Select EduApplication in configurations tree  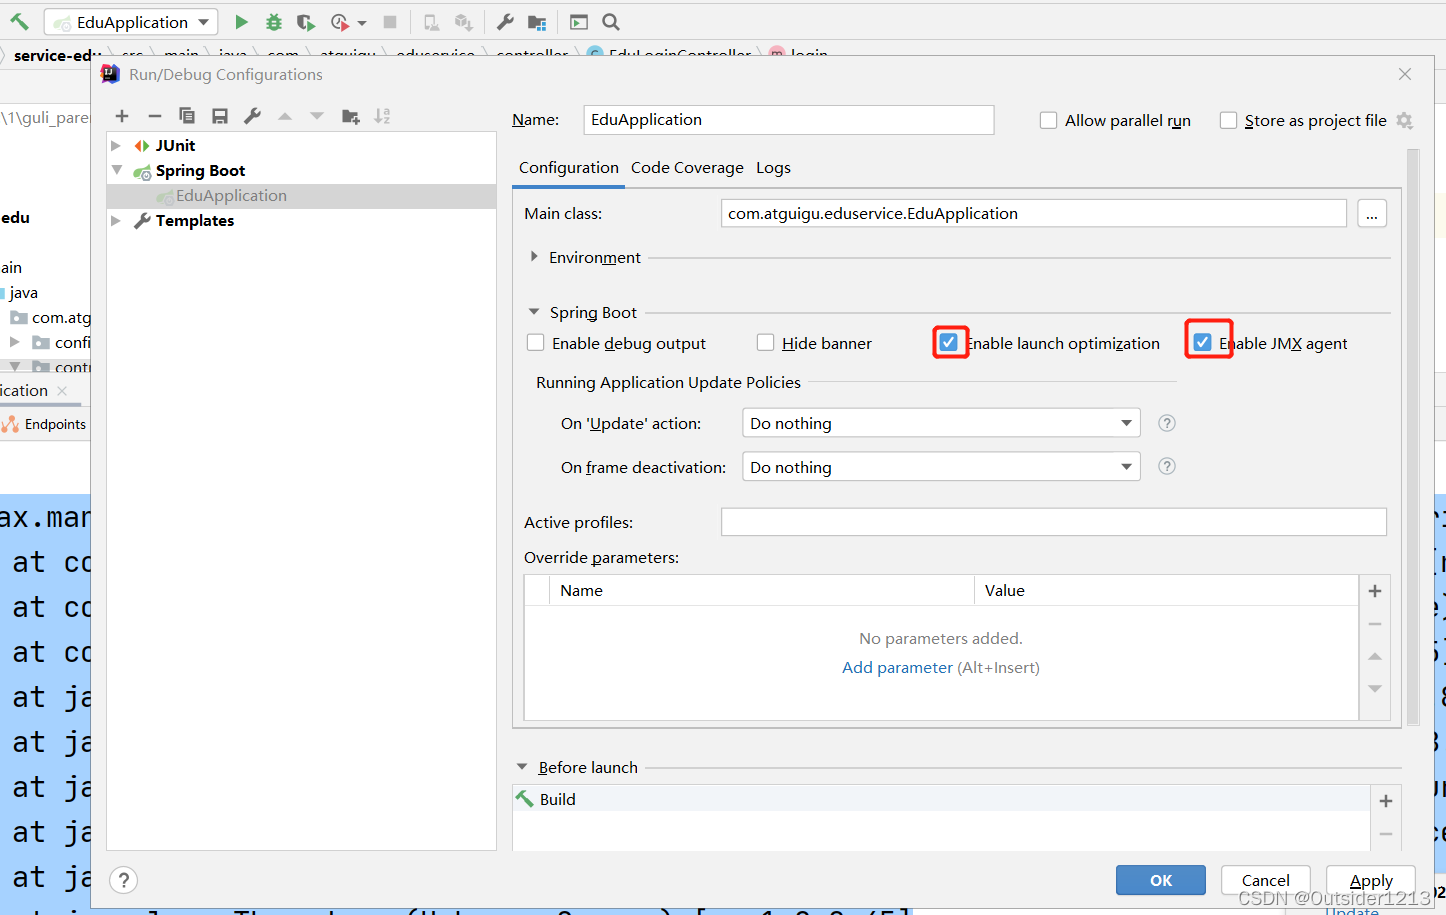[x=301, y=196]
